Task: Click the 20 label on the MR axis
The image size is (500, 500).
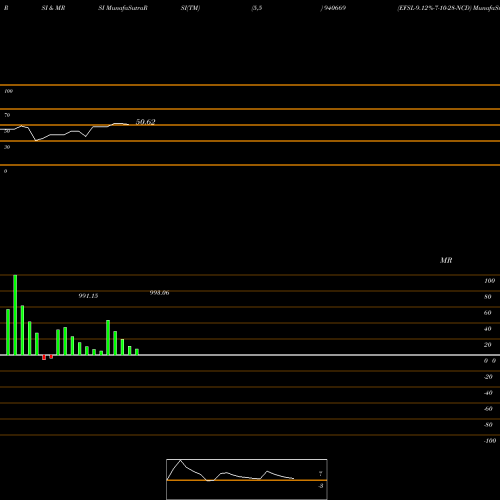Action: (x=487, y=345)
